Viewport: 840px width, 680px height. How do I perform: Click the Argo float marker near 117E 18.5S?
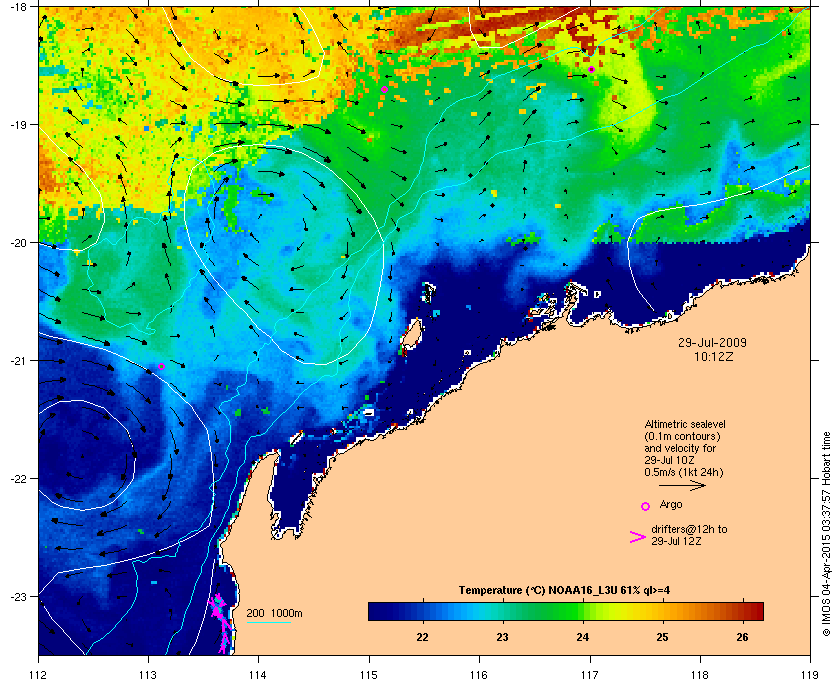[591, 70]
